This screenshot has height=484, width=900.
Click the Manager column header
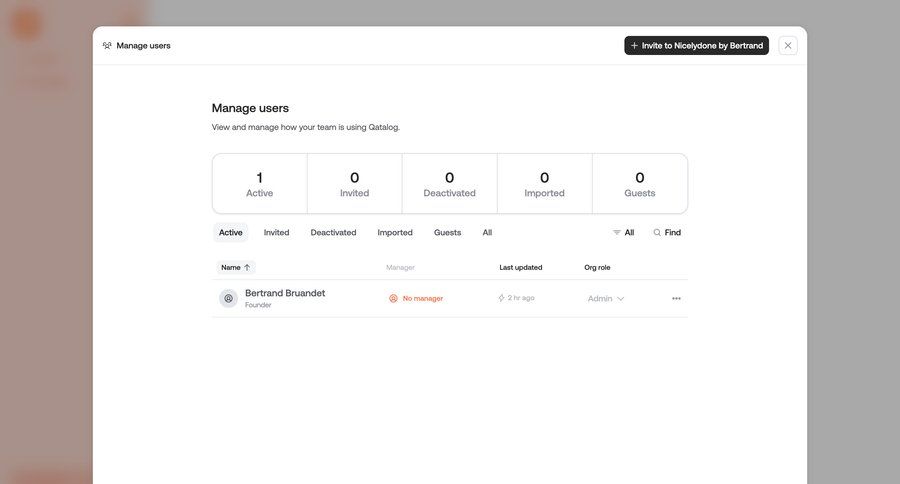tap(400, 268)
